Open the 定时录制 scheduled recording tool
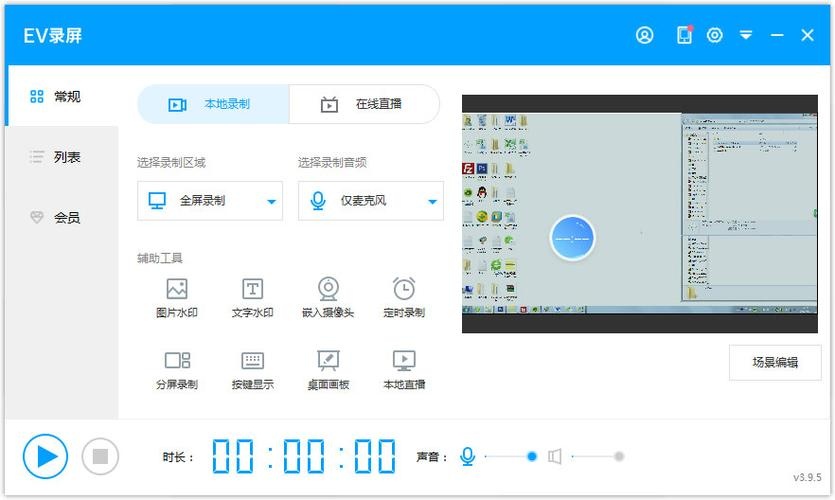 click(x=404, y=297)
